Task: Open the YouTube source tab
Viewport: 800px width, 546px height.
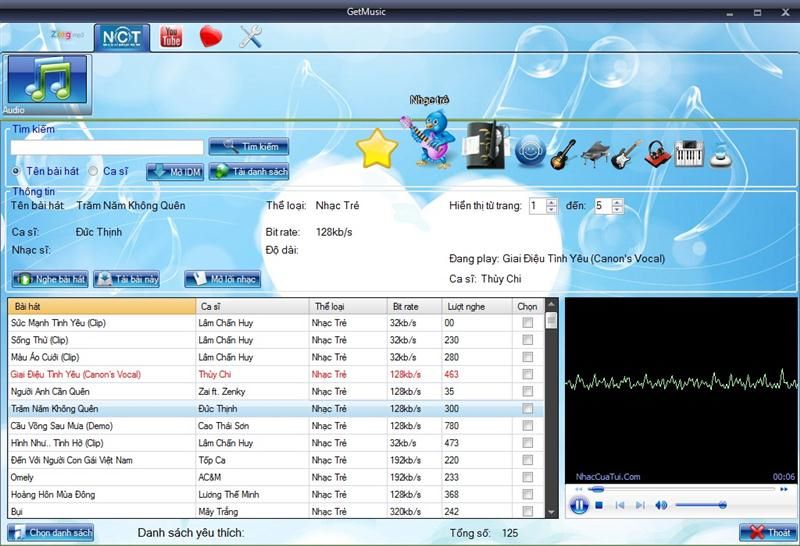Action: 171,38
